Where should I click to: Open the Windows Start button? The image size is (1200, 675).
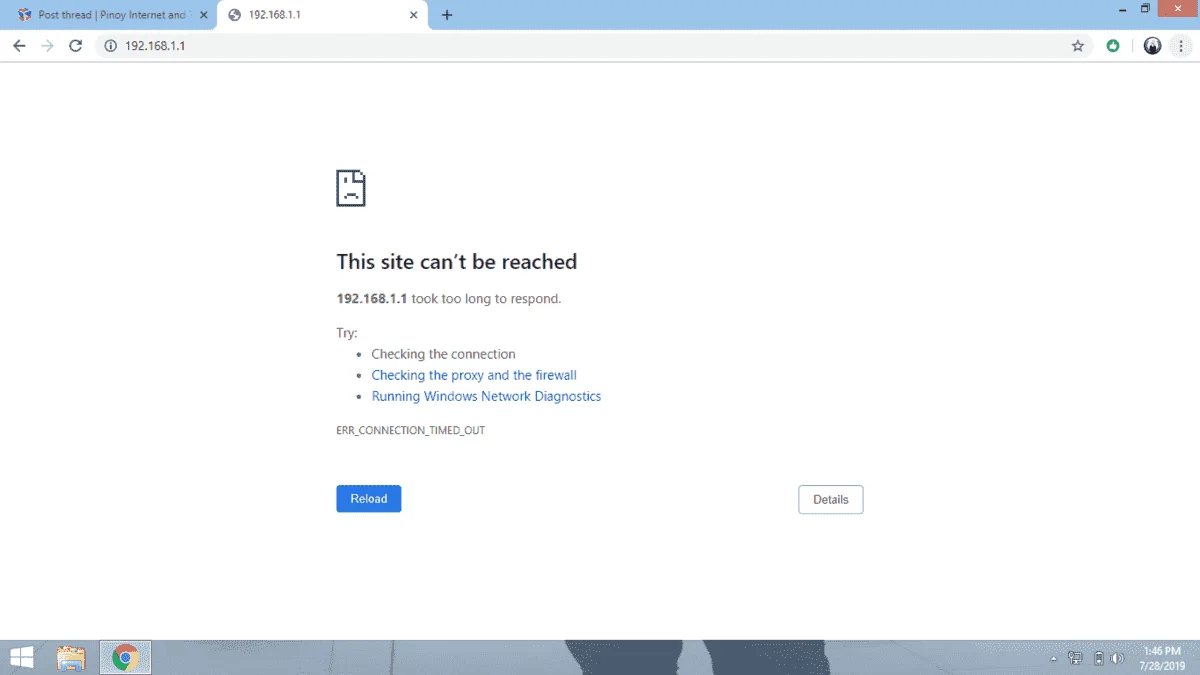[21, 657]
